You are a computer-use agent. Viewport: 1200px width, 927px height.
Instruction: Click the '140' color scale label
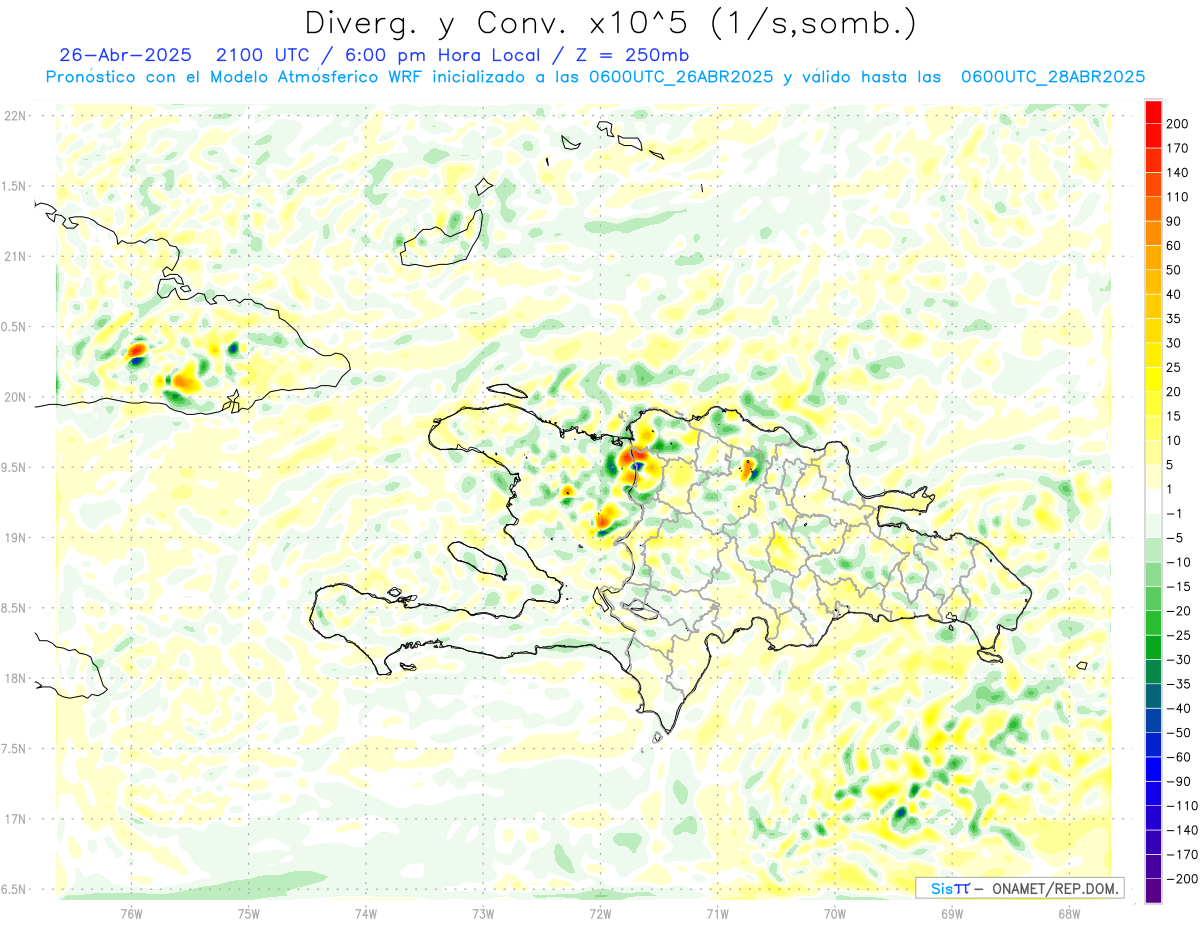point(1179,173)
